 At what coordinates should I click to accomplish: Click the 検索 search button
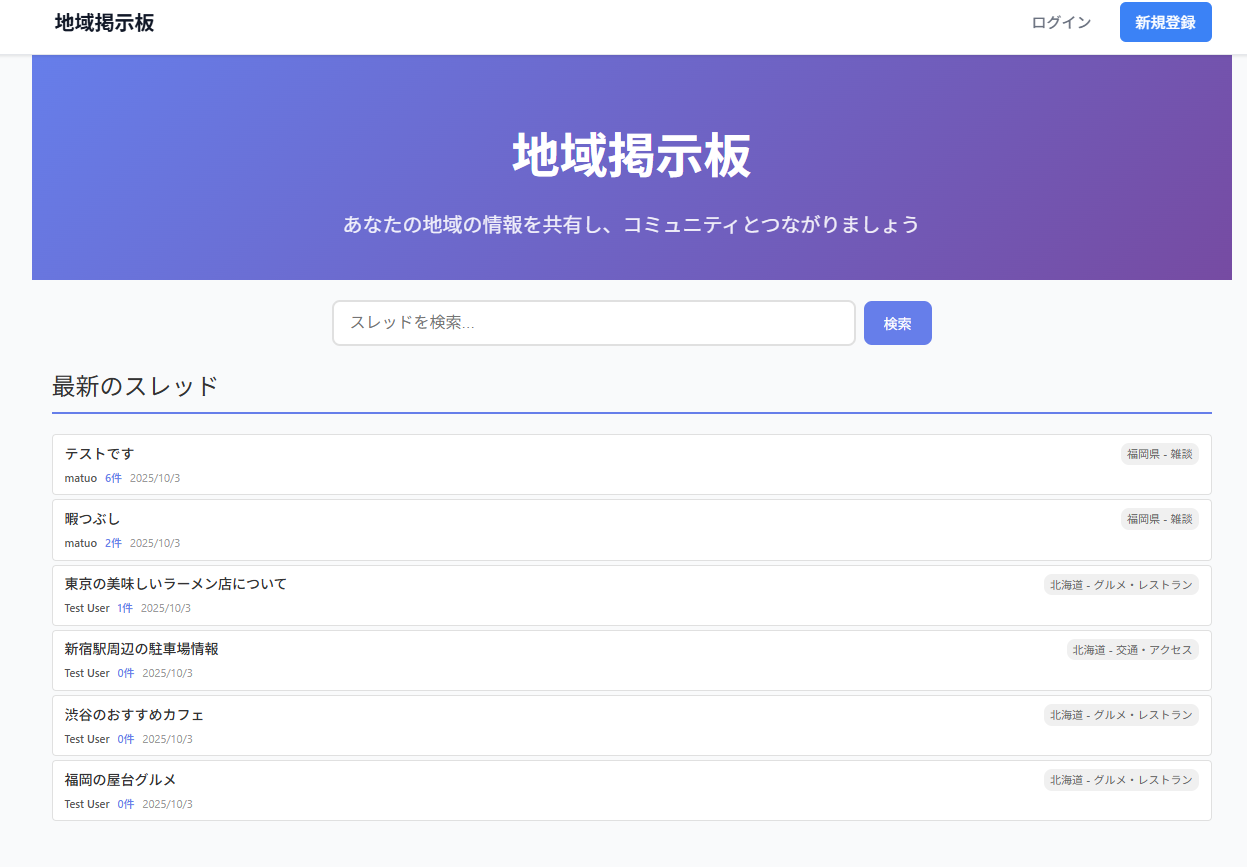897,323
